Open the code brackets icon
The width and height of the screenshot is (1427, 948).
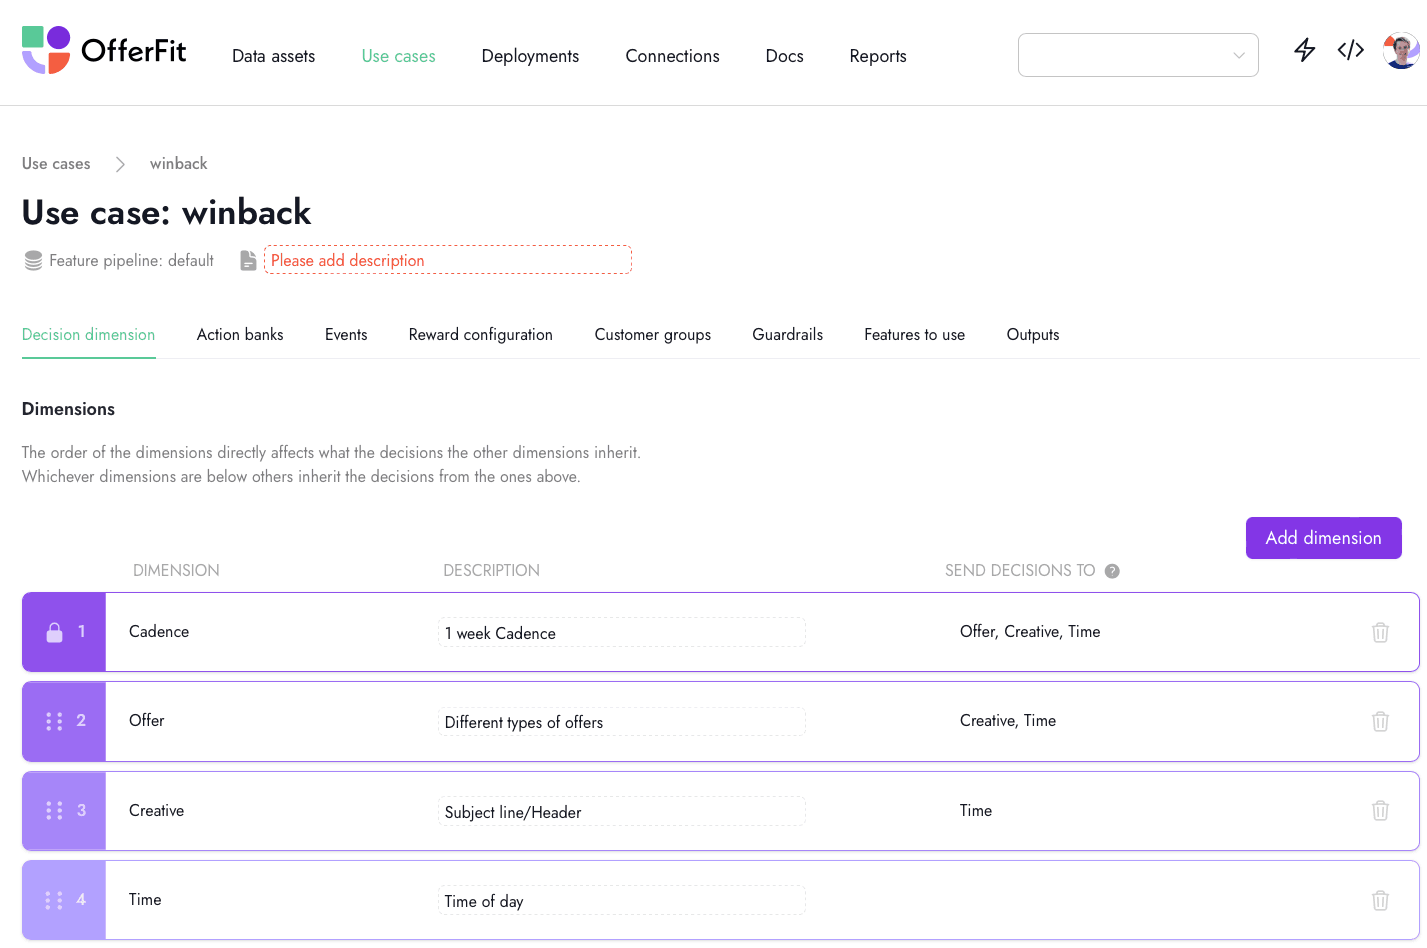click(1350, 50)
